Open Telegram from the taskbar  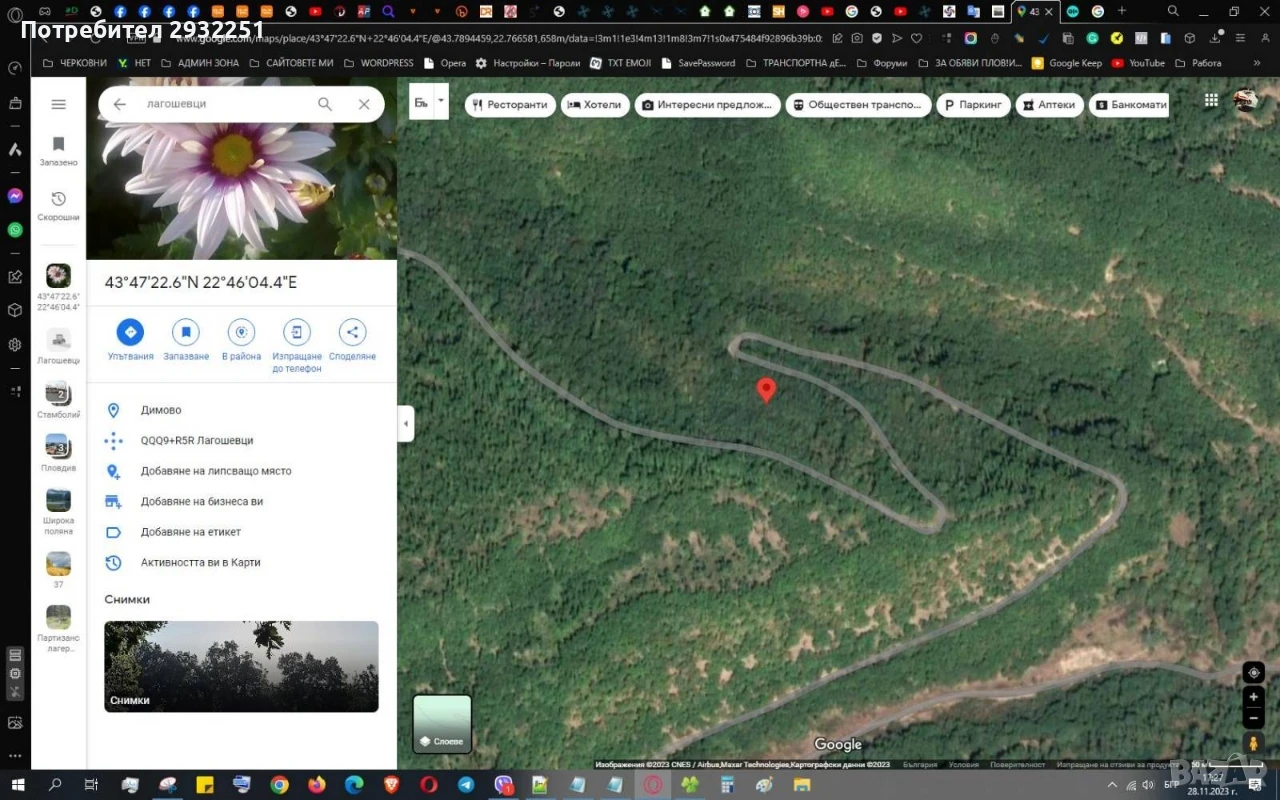pos(466,785)
